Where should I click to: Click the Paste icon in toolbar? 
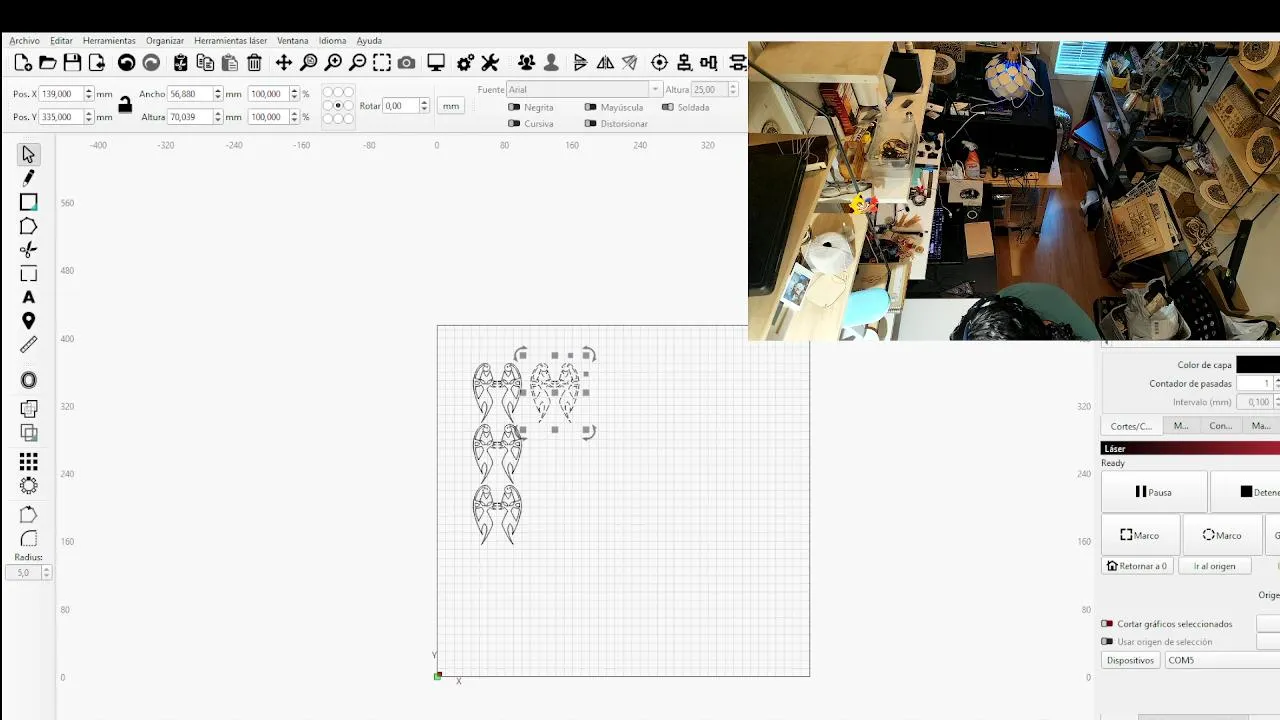coord(230,63)
